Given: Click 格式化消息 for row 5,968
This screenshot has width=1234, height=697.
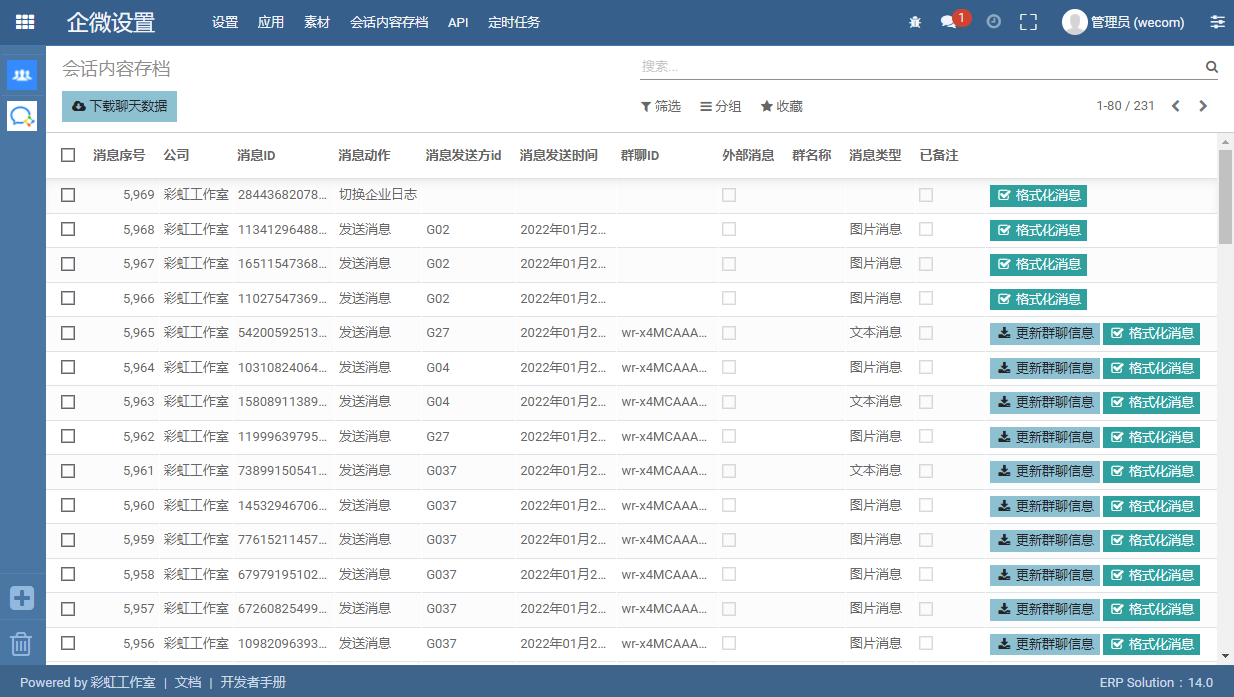Looking at the screenshot, I should point(1038,230).
